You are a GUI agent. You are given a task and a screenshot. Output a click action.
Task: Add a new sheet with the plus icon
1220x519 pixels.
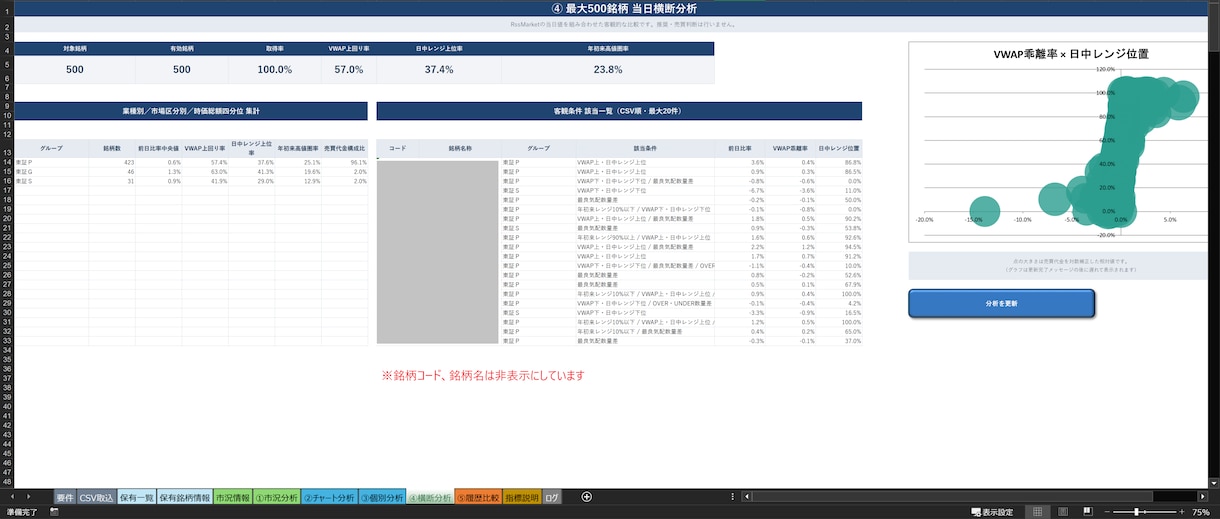[587, 497]
